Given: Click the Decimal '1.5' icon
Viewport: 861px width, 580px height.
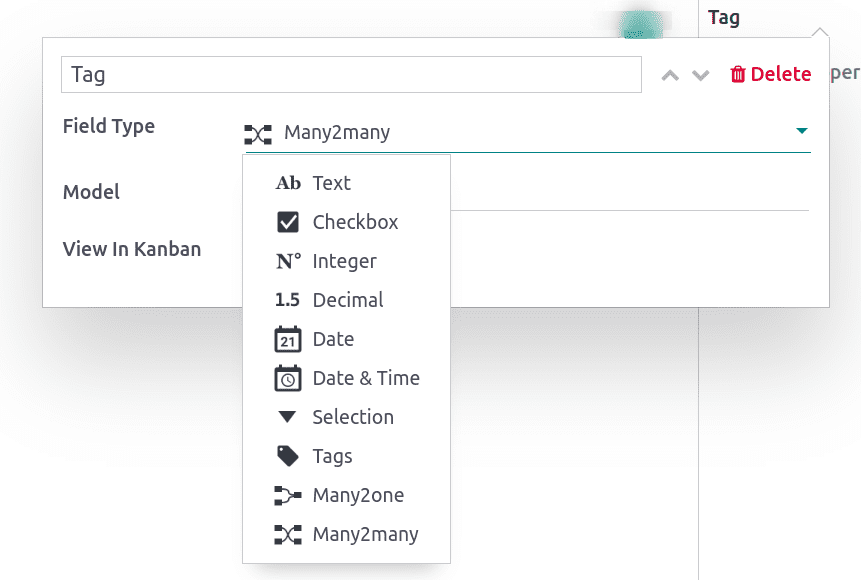Looking at the screenshot, I should tap(287, 300).
